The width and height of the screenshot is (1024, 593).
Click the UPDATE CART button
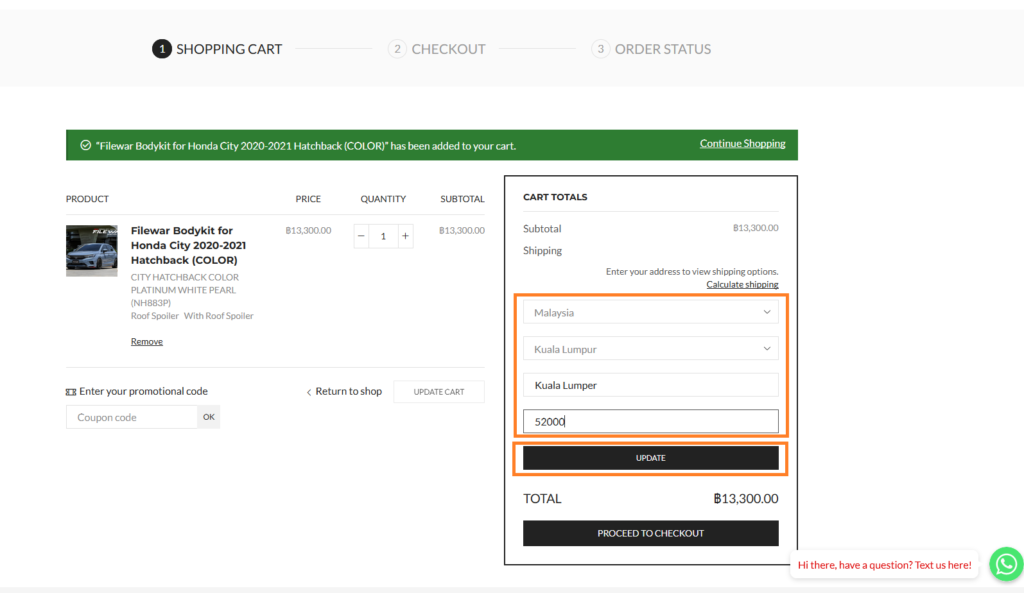pyautogui.click(x=439, y=392)
